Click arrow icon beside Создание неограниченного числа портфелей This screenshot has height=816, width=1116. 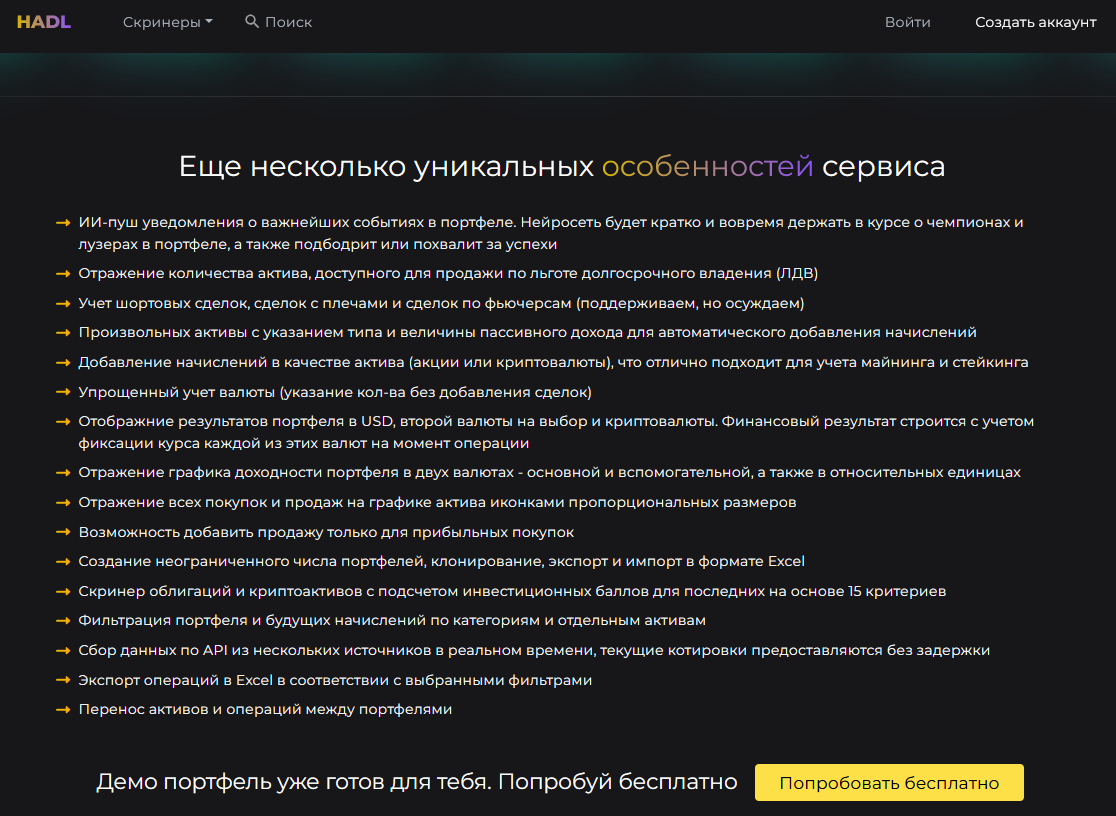(x=63, y=561)
